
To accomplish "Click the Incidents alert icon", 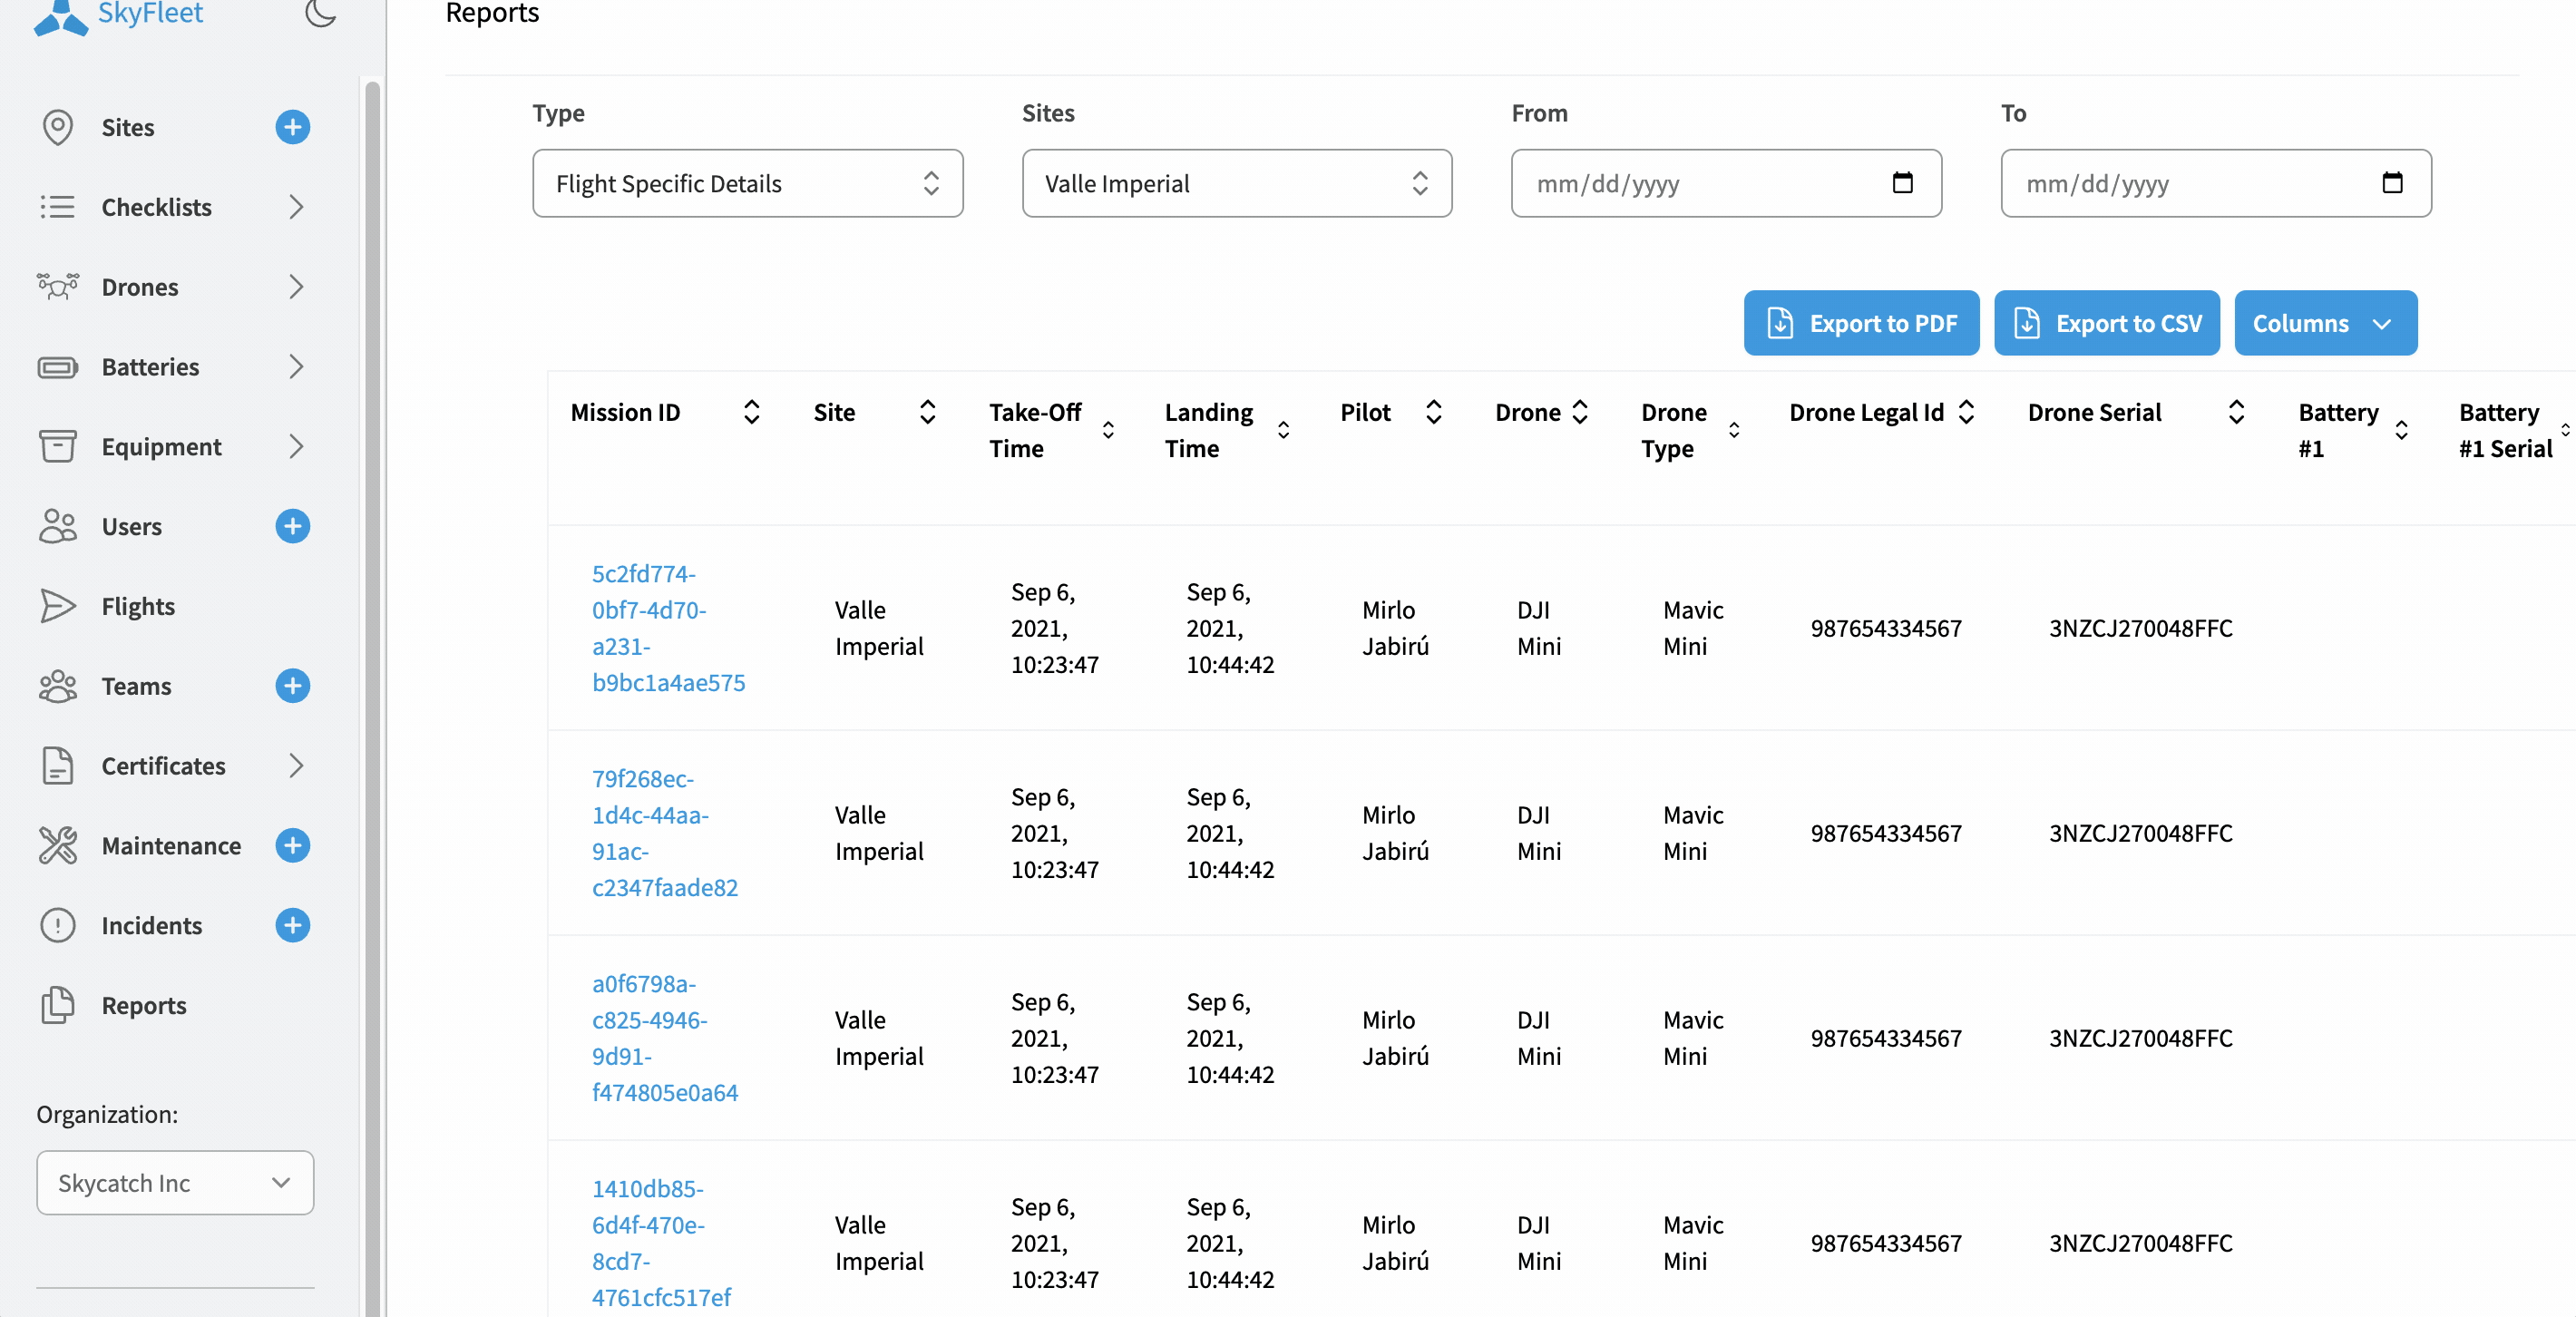I will click(58, 925).
